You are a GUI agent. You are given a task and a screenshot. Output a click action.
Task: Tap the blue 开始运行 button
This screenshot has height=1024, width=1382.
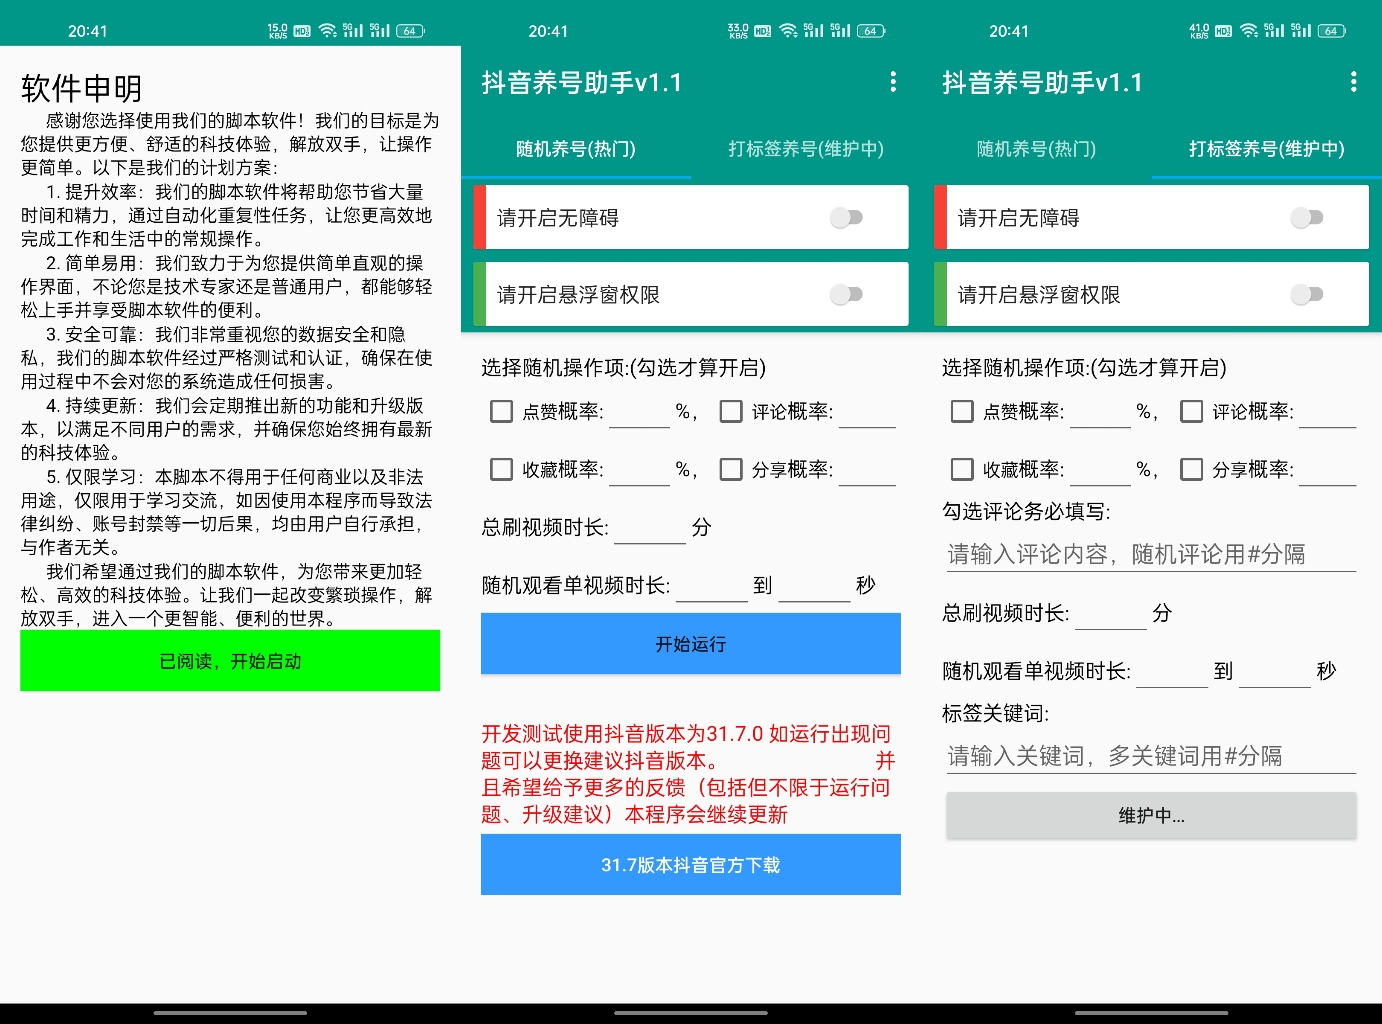coord(691,644)
